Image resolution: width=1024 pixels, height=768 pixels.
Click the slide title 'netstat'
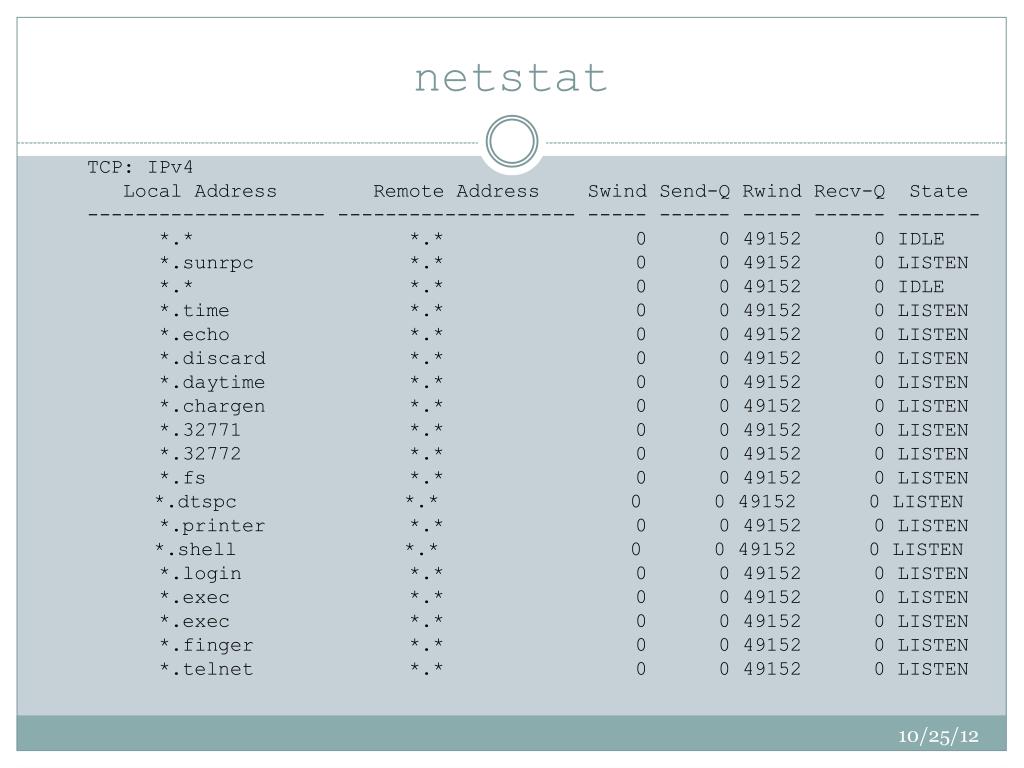[x=511, y=78]
